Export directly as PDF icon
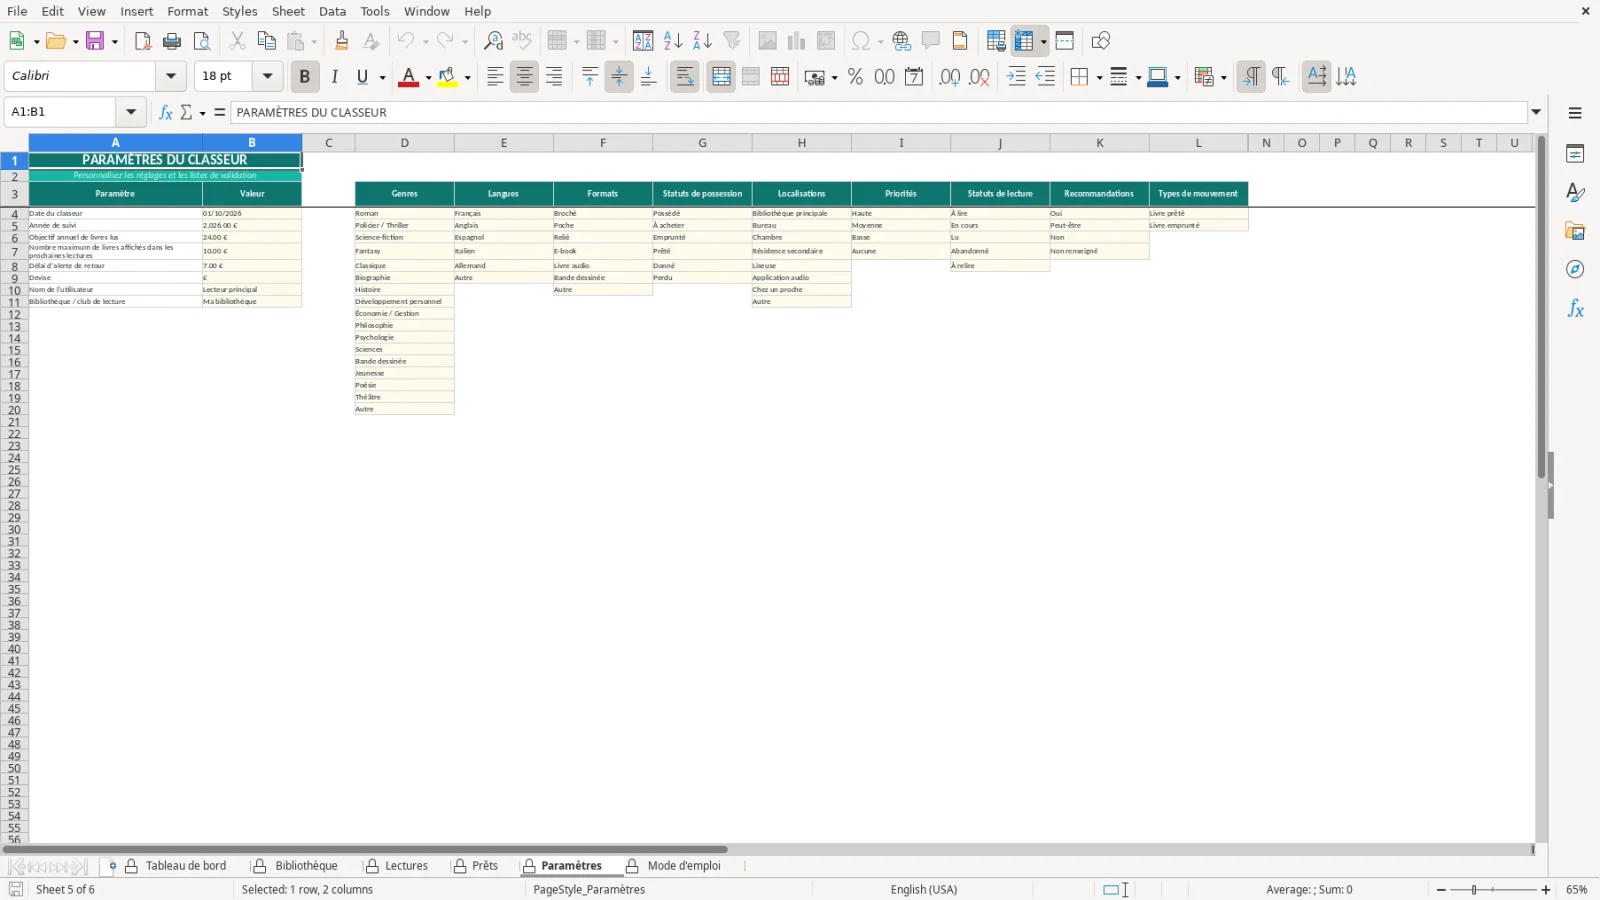 (143, 41)
